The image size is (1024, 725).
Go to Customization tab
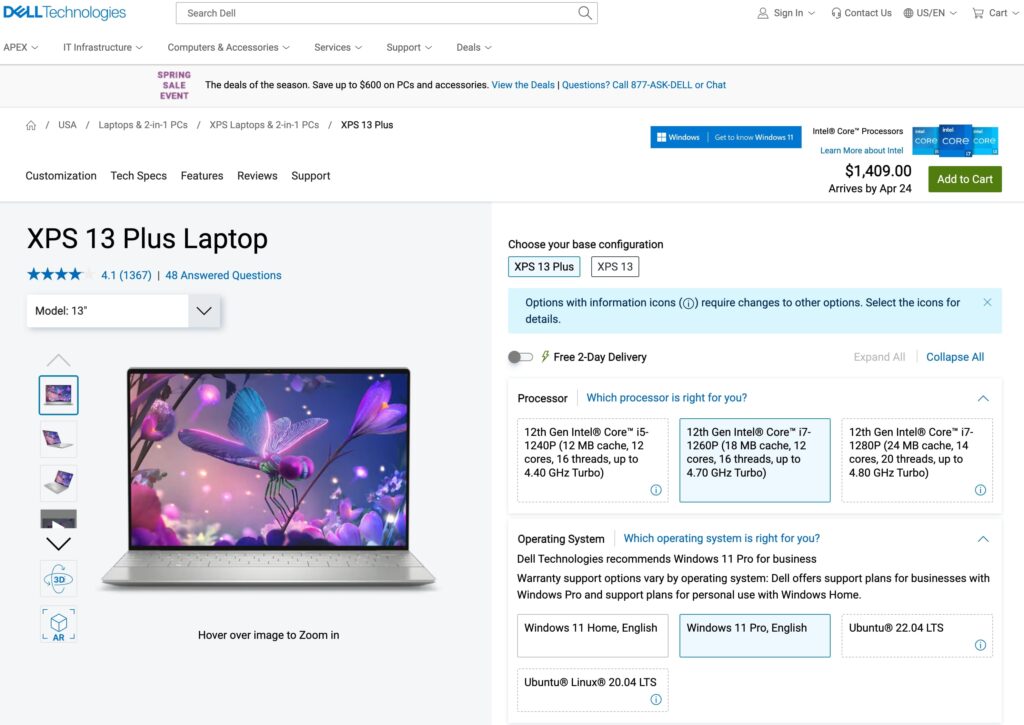[61, 176]
